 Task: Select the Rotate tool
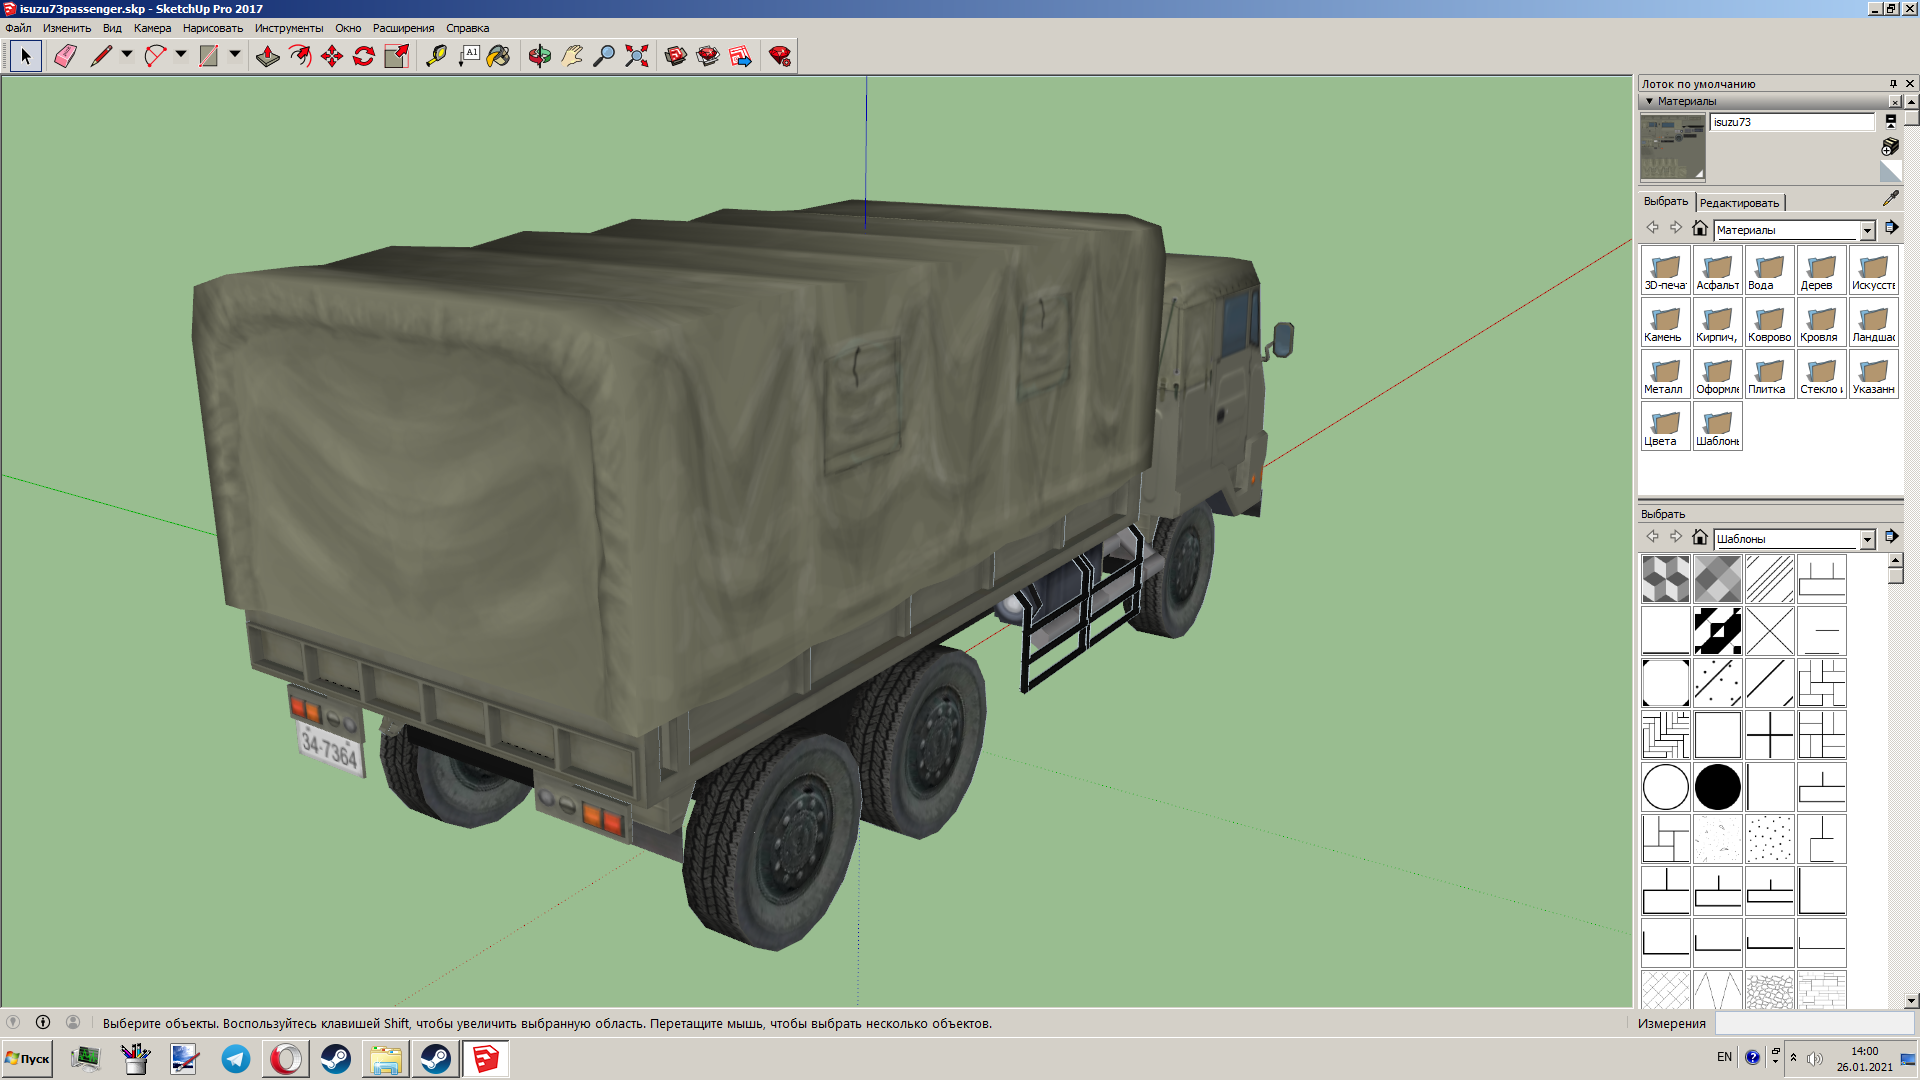coord(364,56)
